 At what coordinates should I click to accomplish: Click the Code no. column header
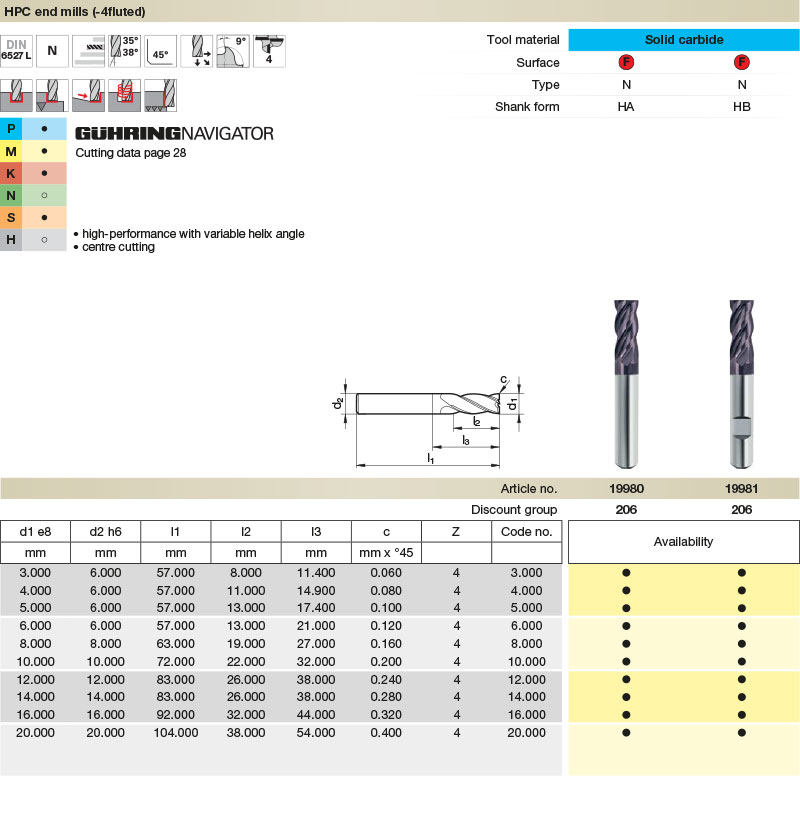526,532
